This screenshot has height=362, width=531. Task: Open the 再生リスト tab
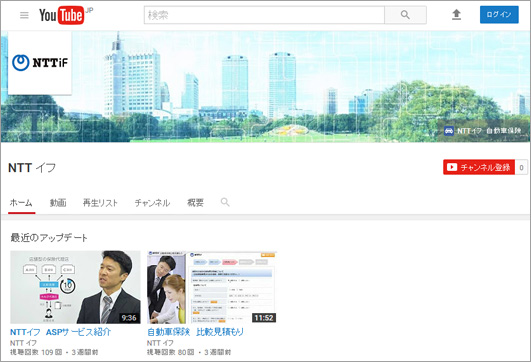point(100,203)
